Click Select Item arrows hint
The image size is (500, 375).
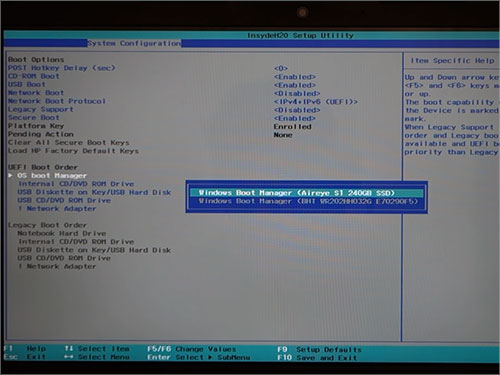(x=97, y=349)
